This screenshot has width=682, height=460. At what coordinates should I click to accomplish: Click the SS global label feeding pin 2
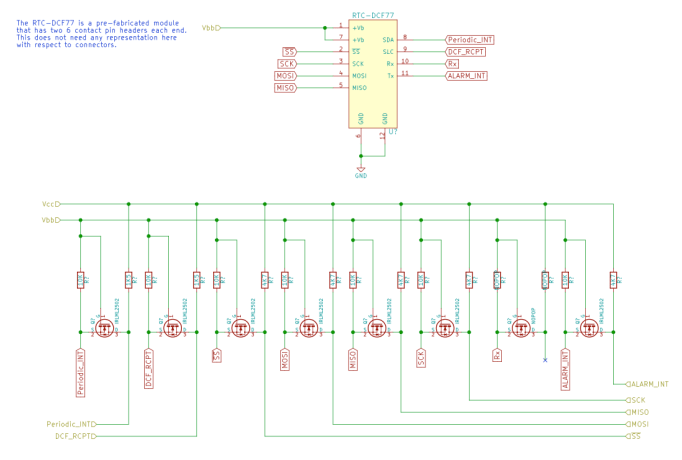tap(289, 52)
